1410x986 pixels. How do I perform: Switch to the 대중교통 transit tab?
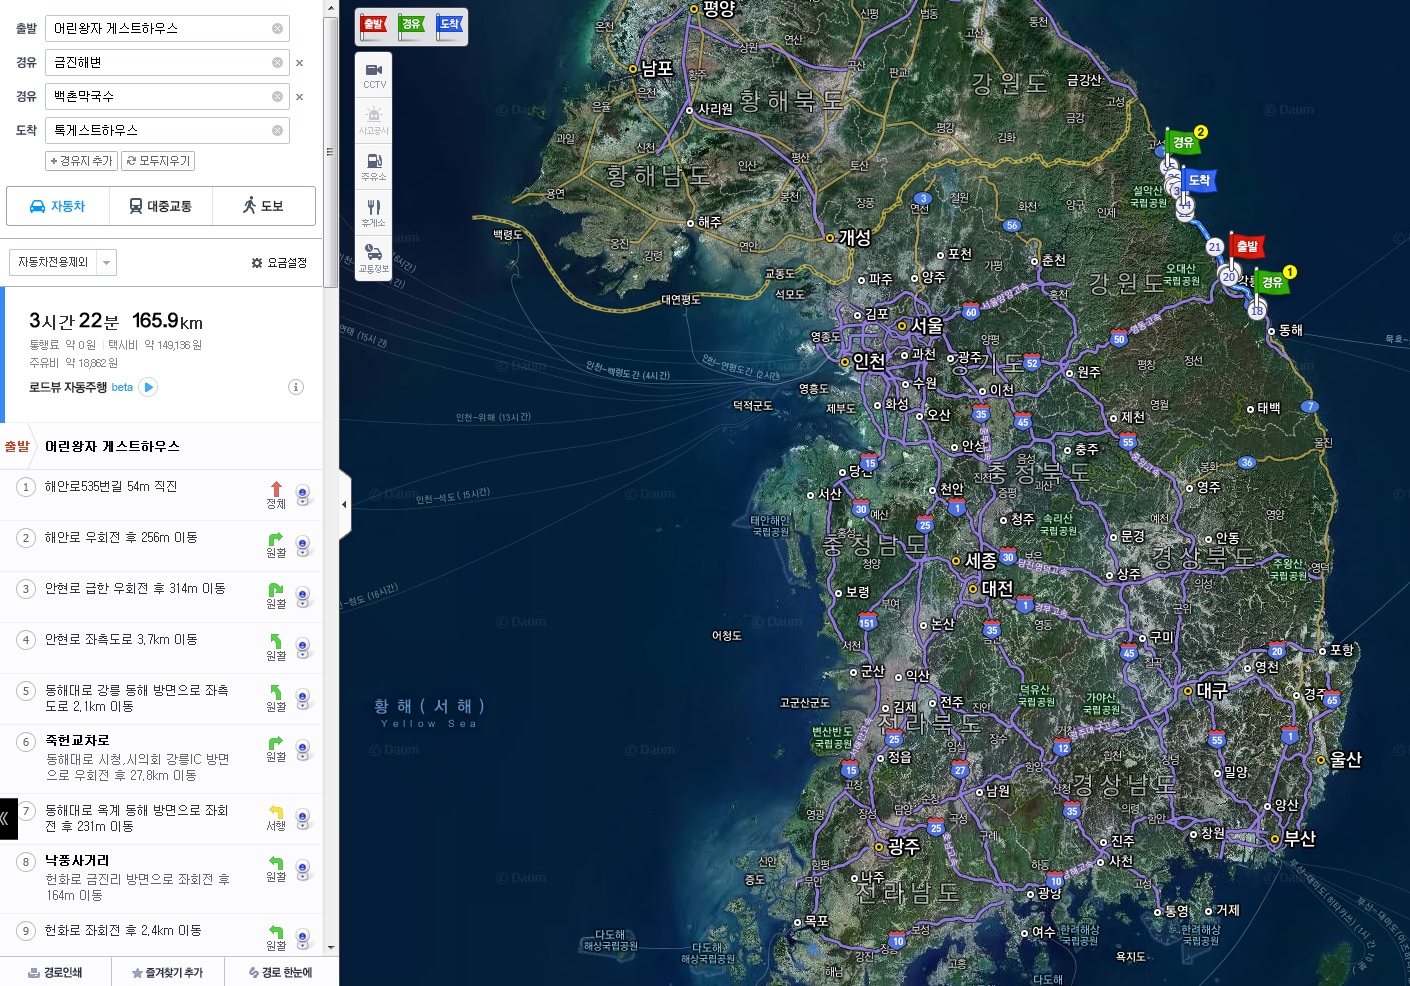point(160,206)
